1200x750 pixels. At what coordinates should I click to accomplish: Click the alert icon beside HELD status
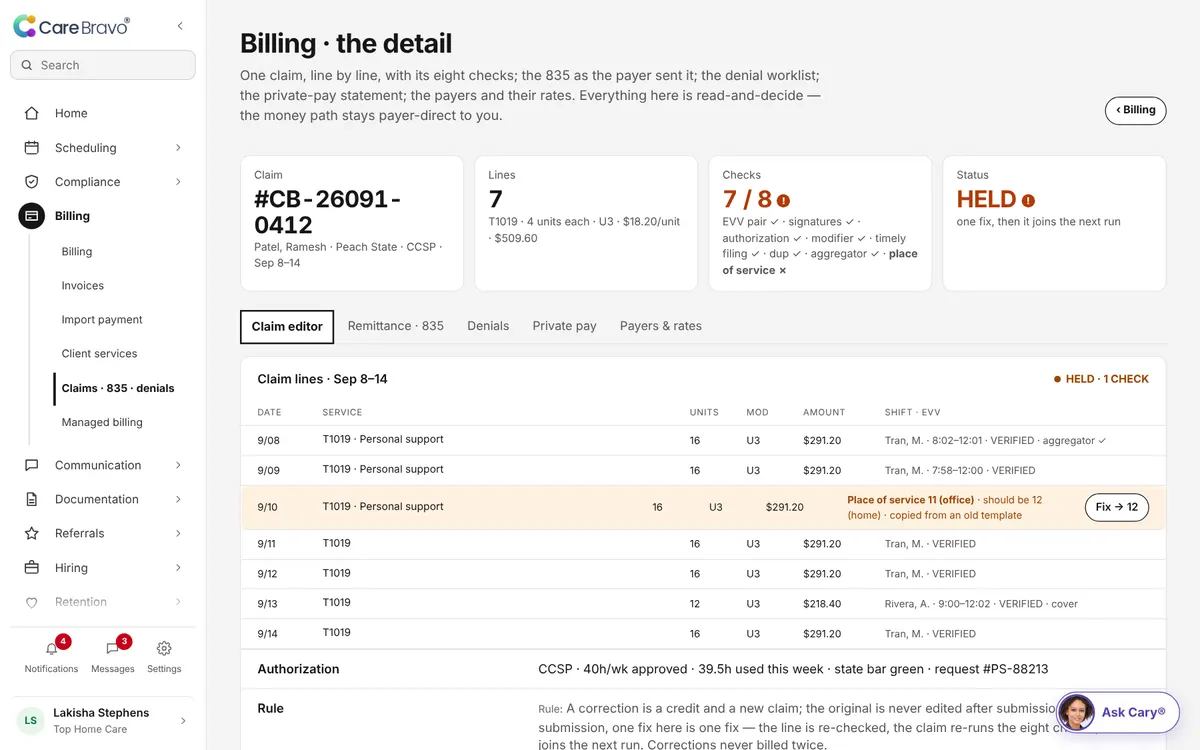(x=1028, y=200)
